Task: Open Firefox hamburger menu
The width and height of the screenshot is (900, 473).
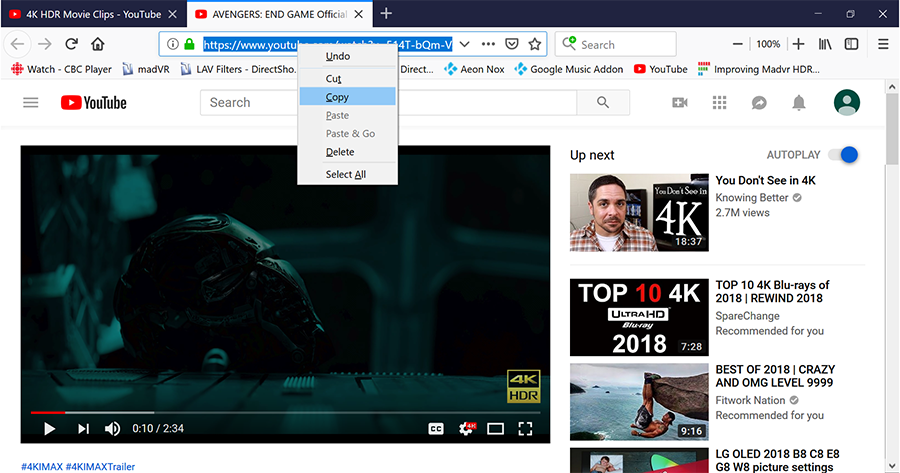Action: [x=883, y=44]
